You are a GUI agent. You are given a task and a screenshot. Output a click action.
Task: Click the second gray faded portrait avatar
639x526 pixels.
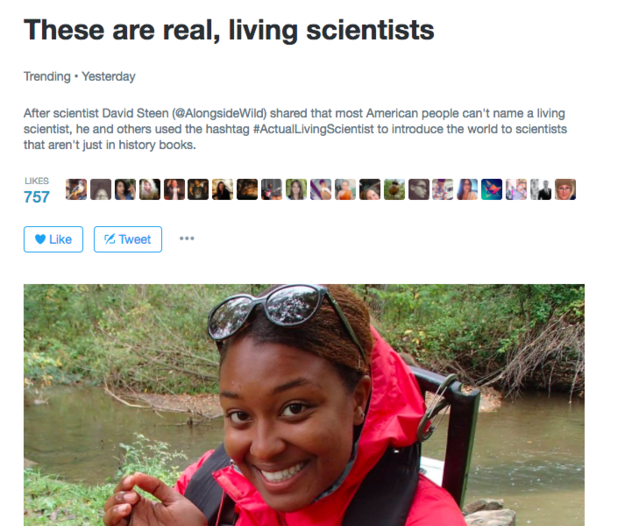101,189
